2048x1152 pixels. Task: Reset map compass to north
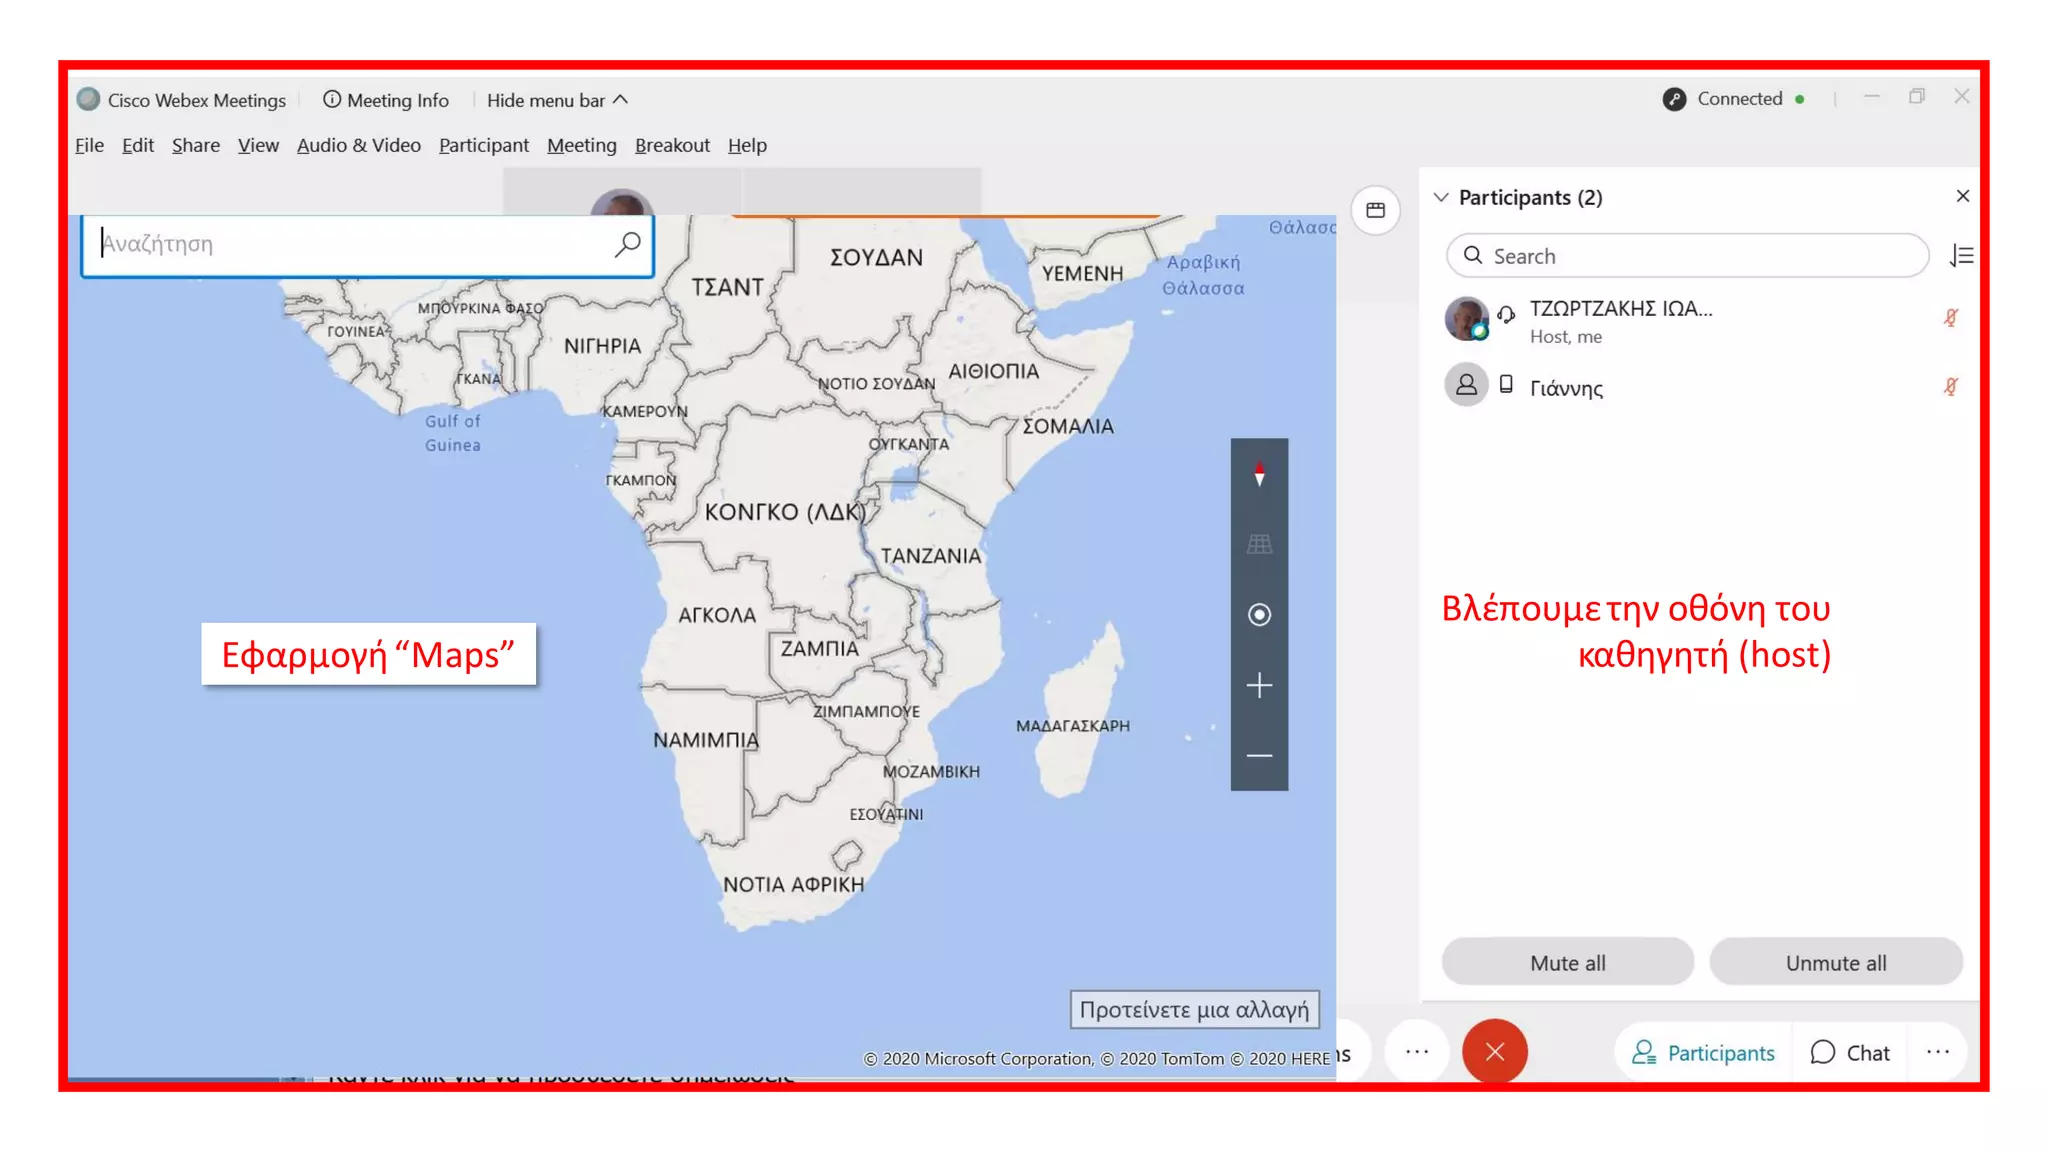pos(1259,474)
